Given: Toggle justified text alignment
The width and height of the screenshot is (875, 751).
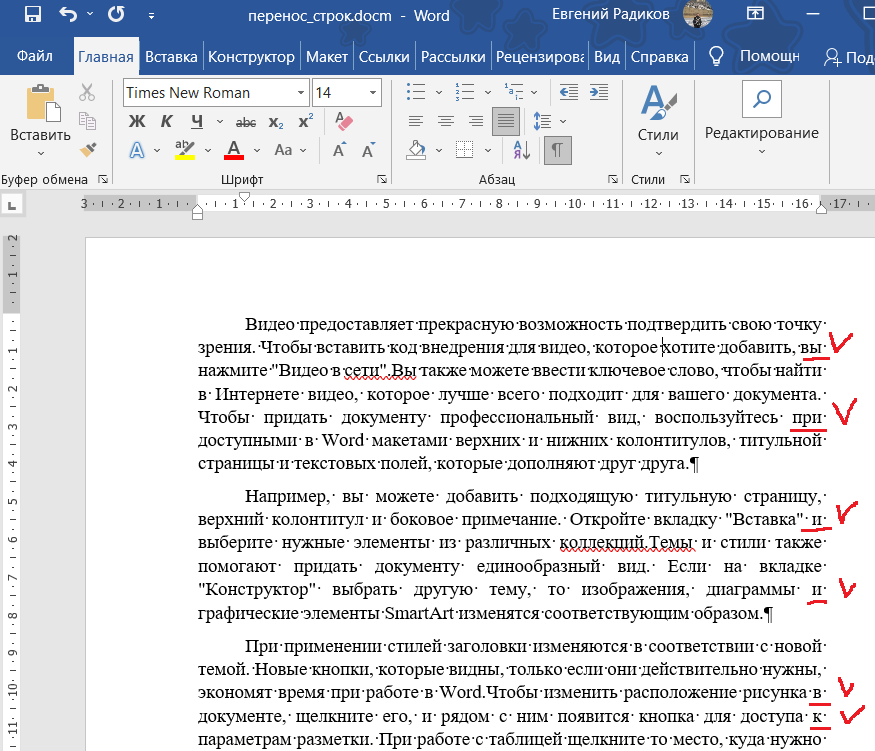Looking at the screenshot, I should (x=506, y=121).
